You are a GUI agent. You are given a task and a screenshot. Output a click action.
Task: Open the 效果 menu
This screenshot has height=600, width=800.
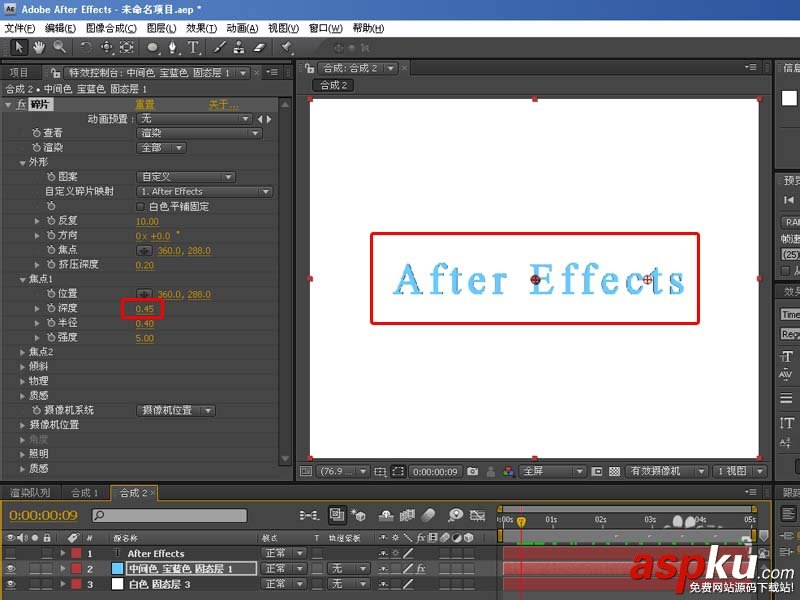[202, 28]
